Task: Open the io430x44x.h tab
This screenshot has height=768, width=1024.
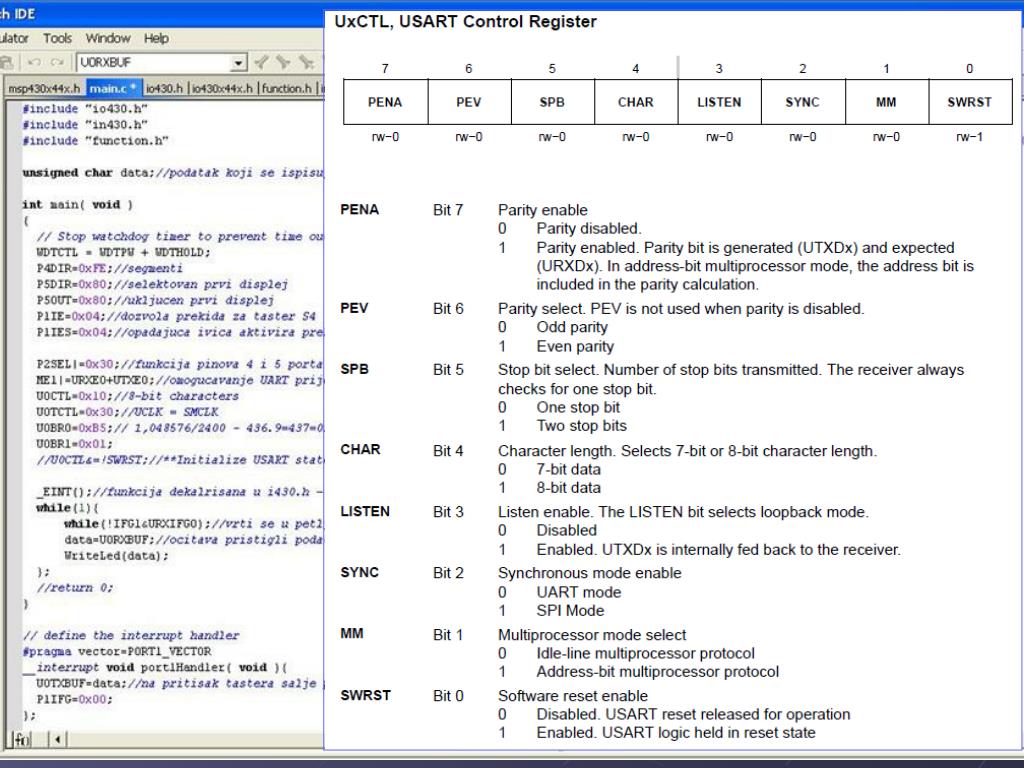Action: pyautogui.click(x=221, y=88)
